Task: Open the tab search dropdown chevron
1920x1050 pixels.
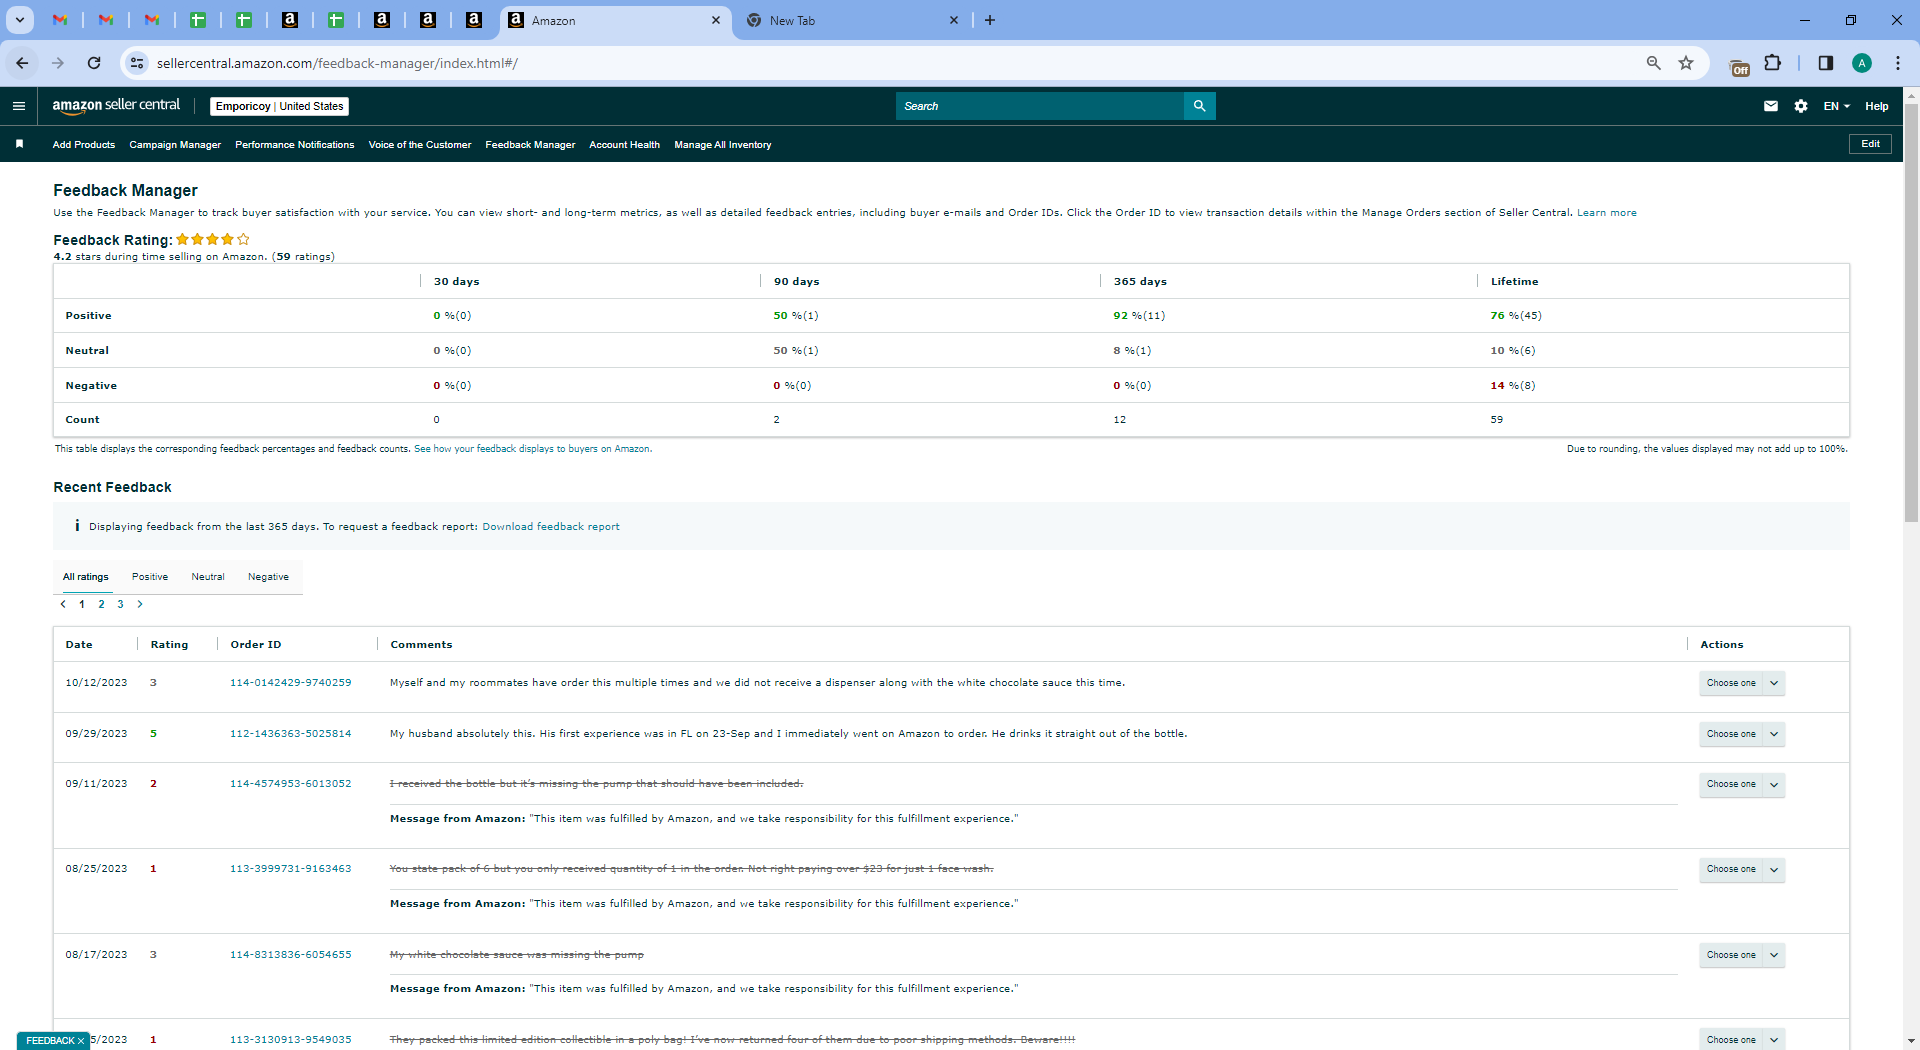Action: [x=19, y=20]
